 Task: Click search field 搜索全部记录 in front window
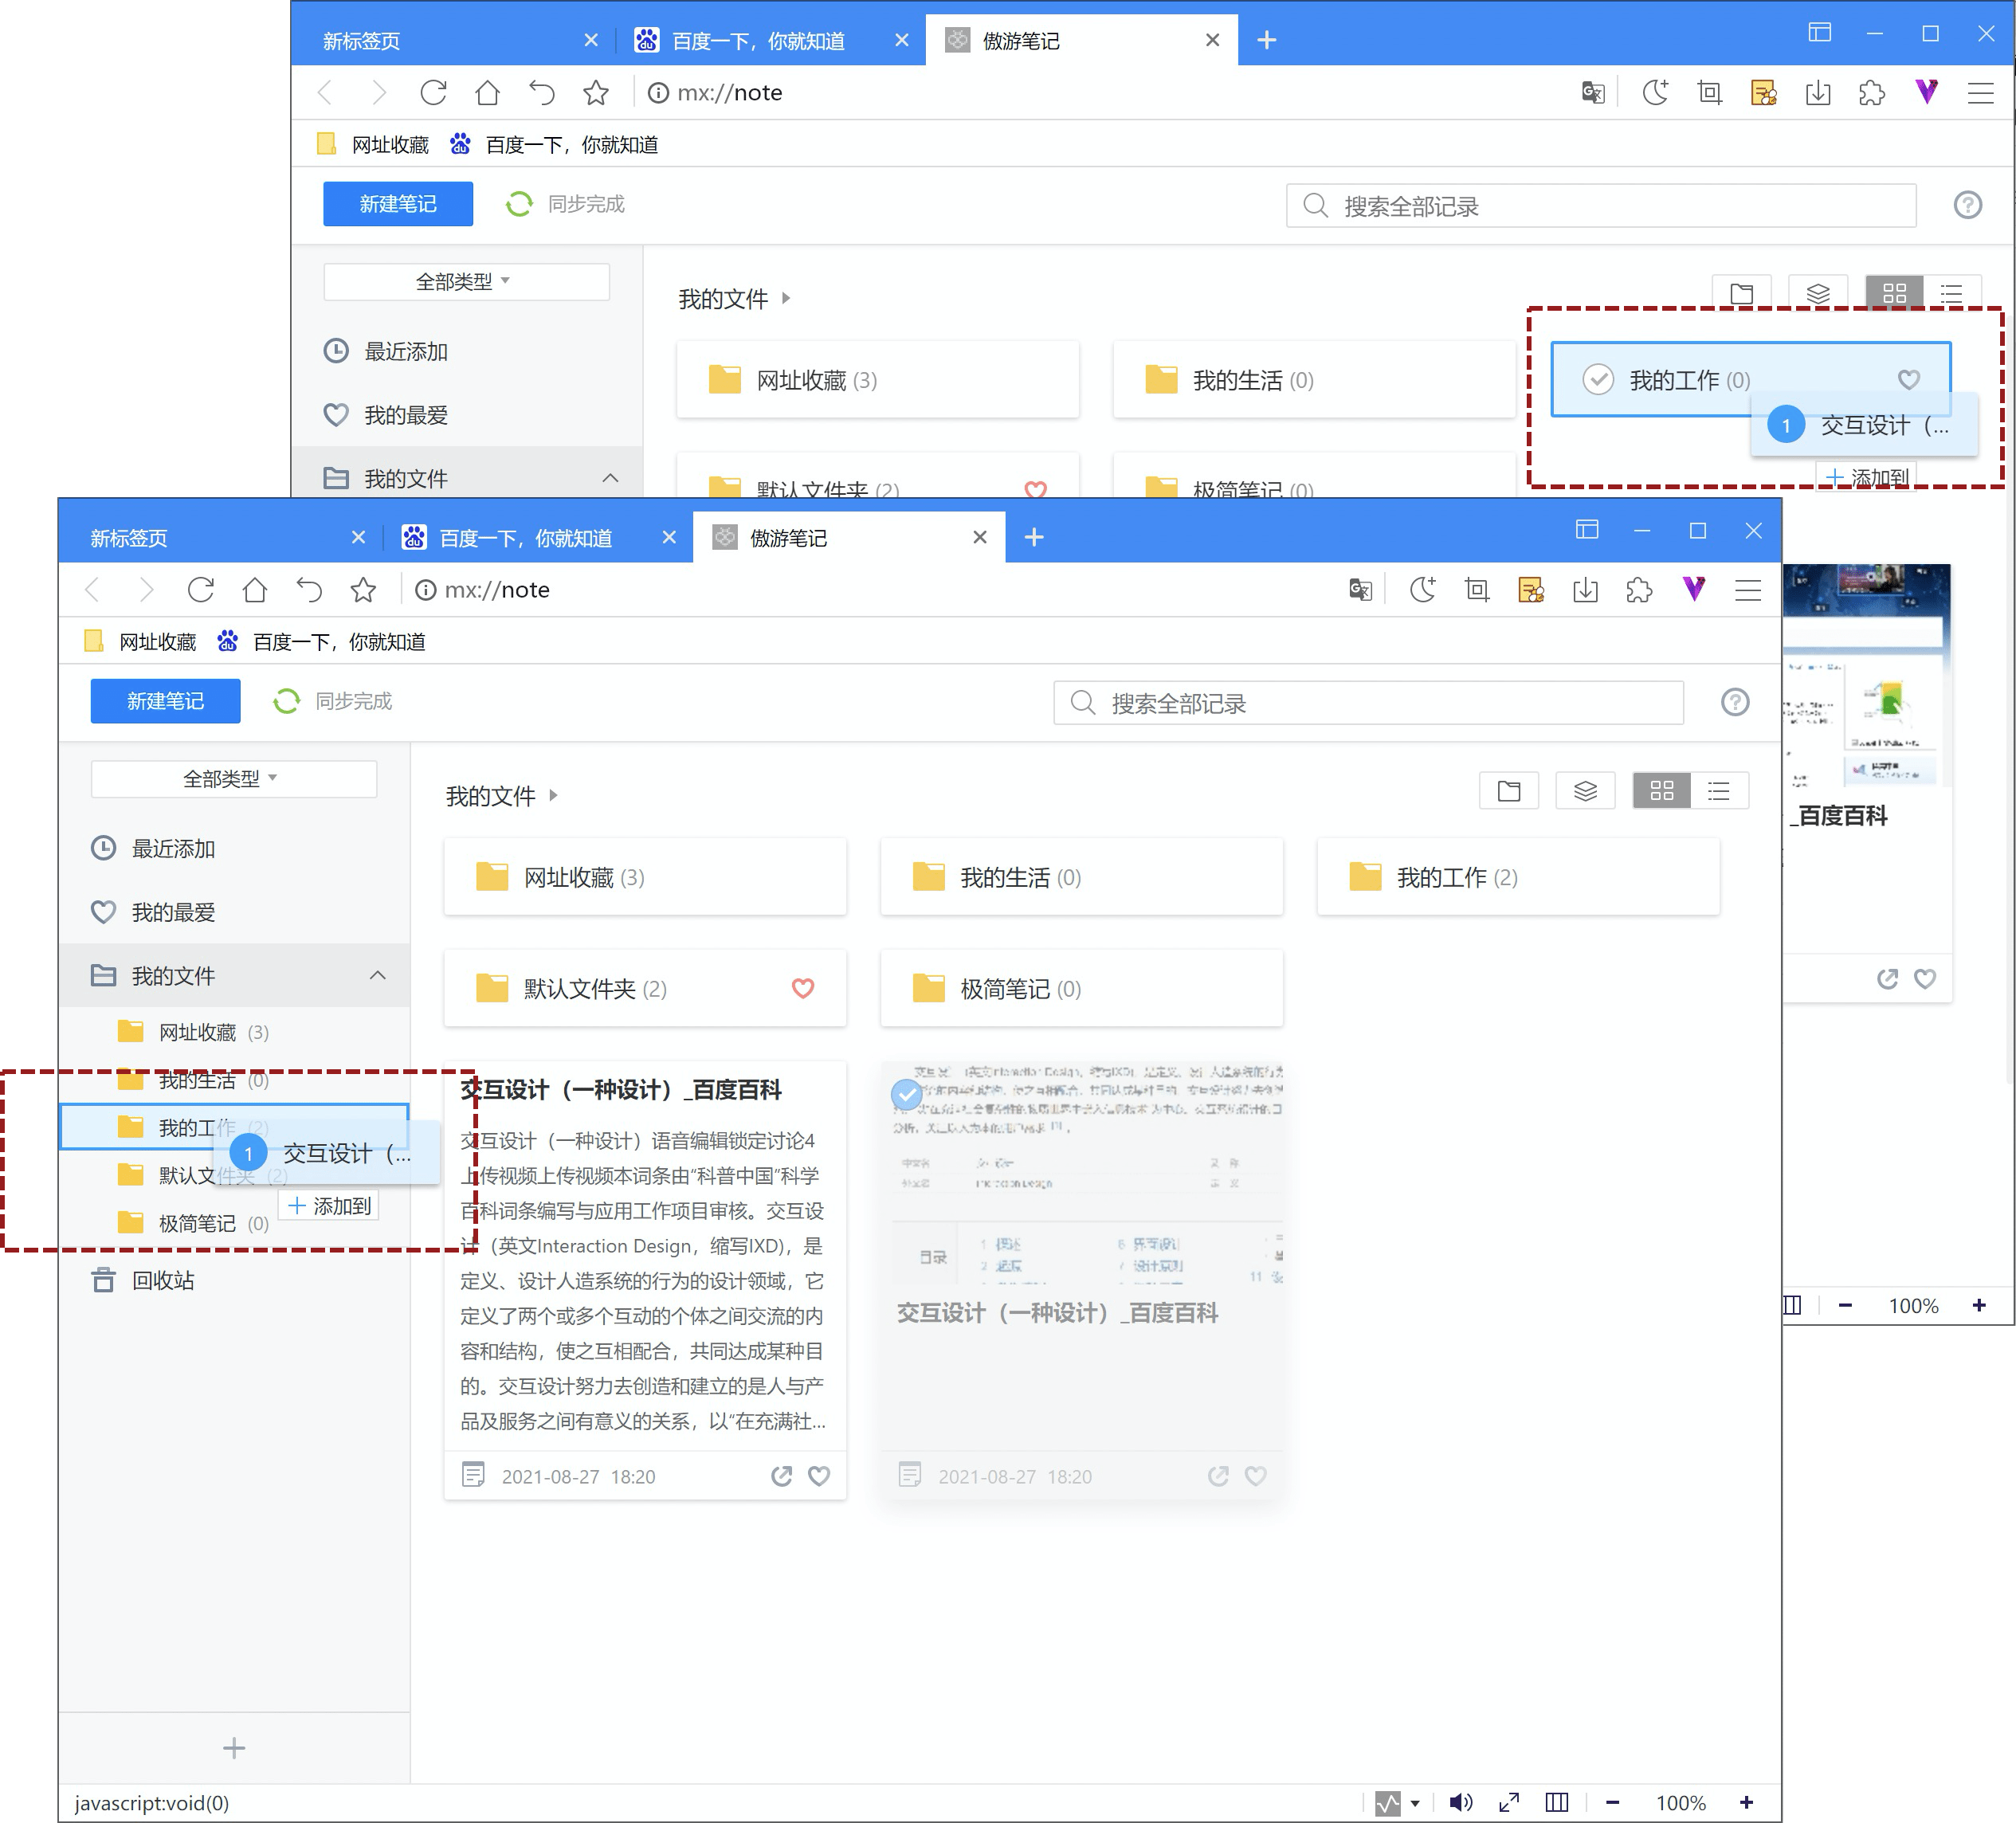[x=1368, y=703]
